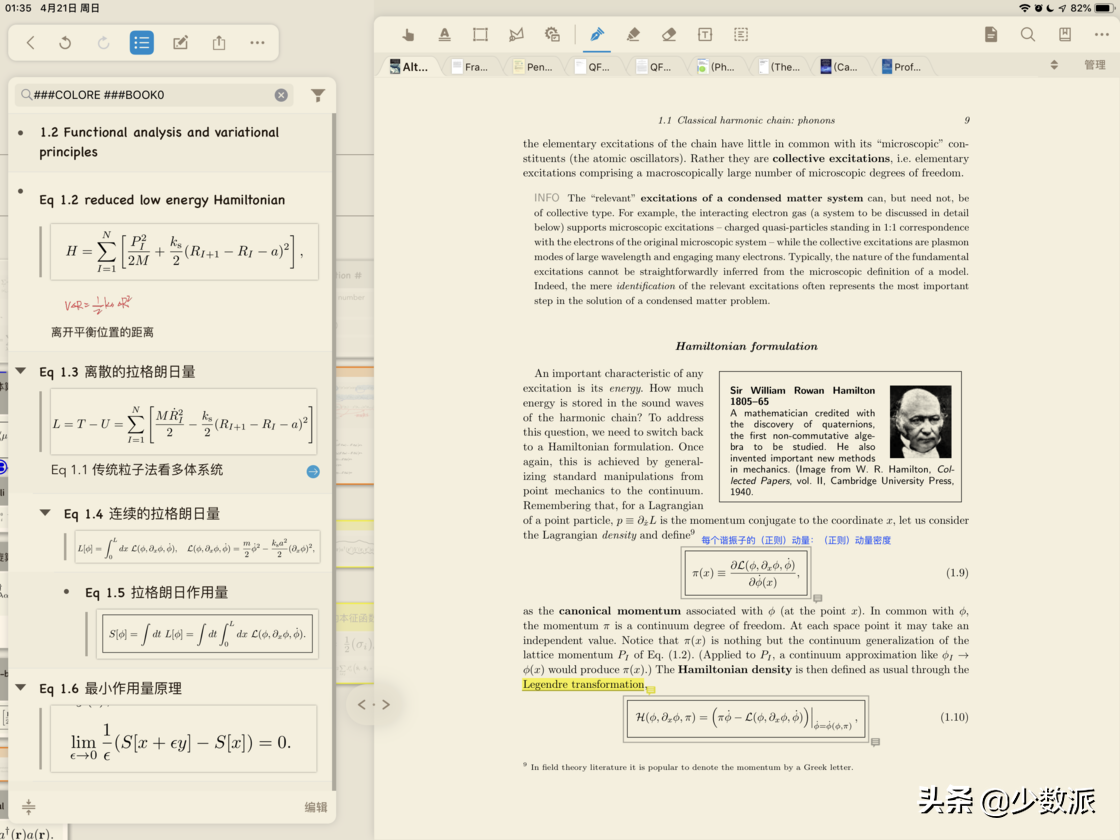Select Eq 1.2 reduced low energy Hamiltonian
1120x840 pixels.
click(162, 200)
